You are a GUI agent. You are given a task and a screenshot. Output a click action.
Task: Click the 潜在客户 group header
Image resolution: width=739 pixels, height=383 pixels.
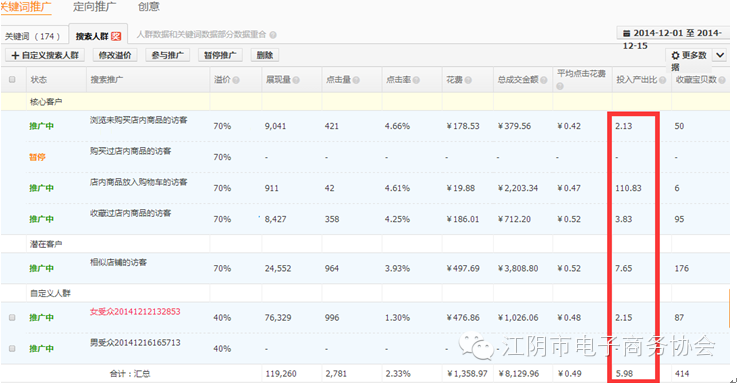tap(46, 244)
